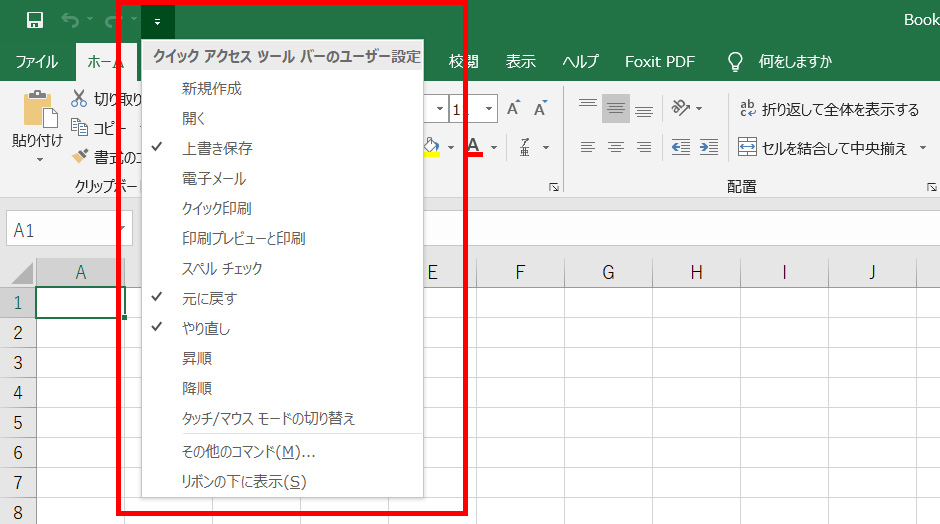Center text horizontally icon
The width and height of the screenshot is (940, 524).
pyautogui.click(x=616, y=147)
